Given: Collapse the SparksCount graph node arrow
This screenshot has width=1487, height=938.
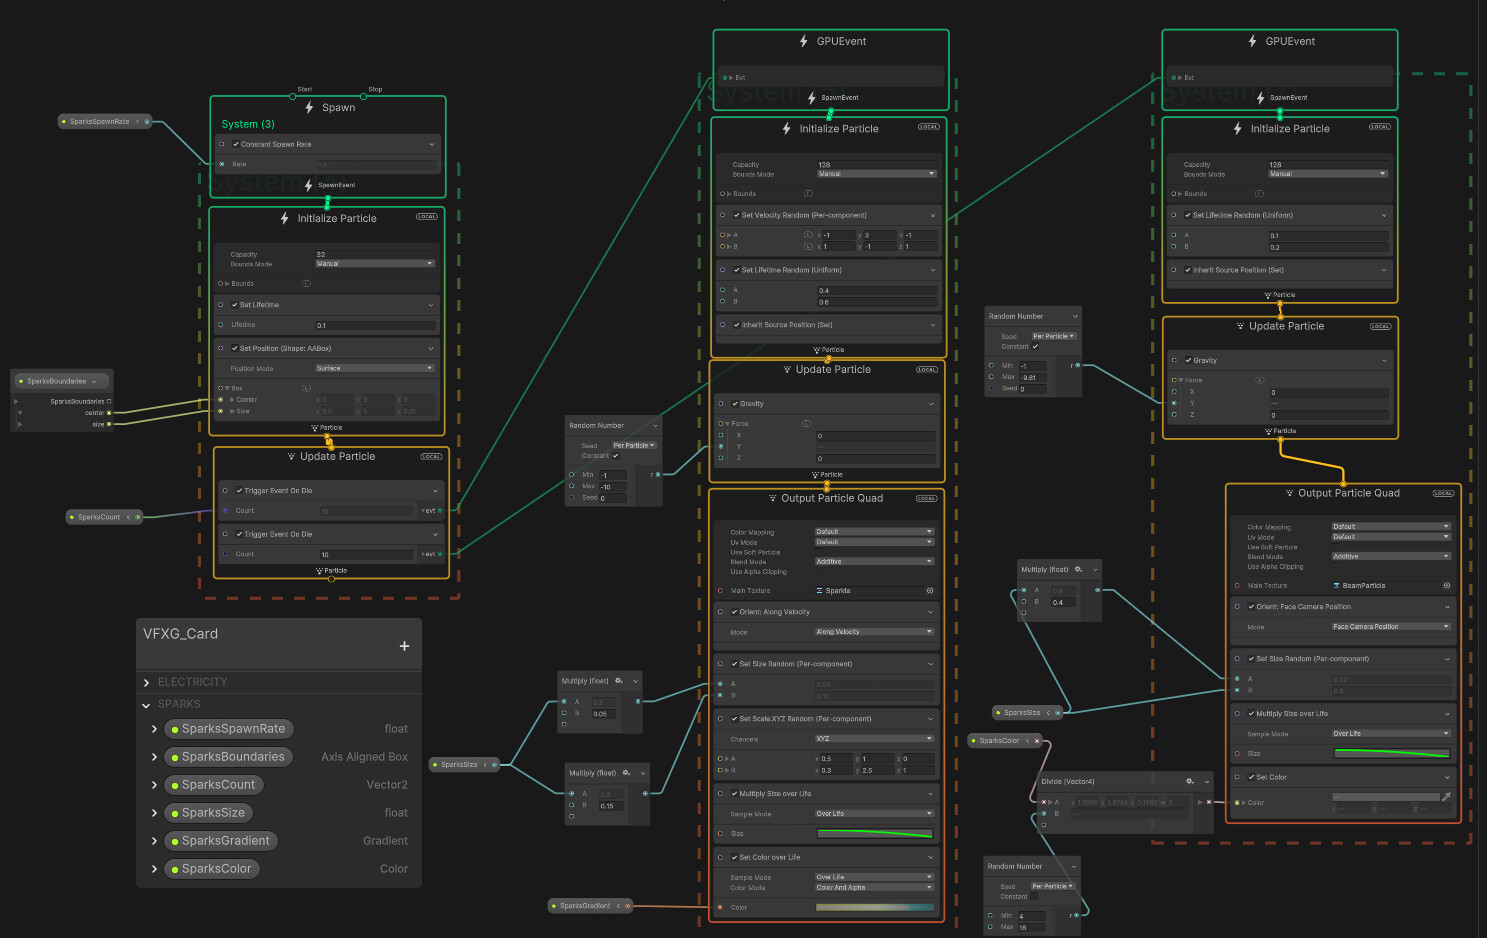Looking at the screenshot, I should point(128,517).
